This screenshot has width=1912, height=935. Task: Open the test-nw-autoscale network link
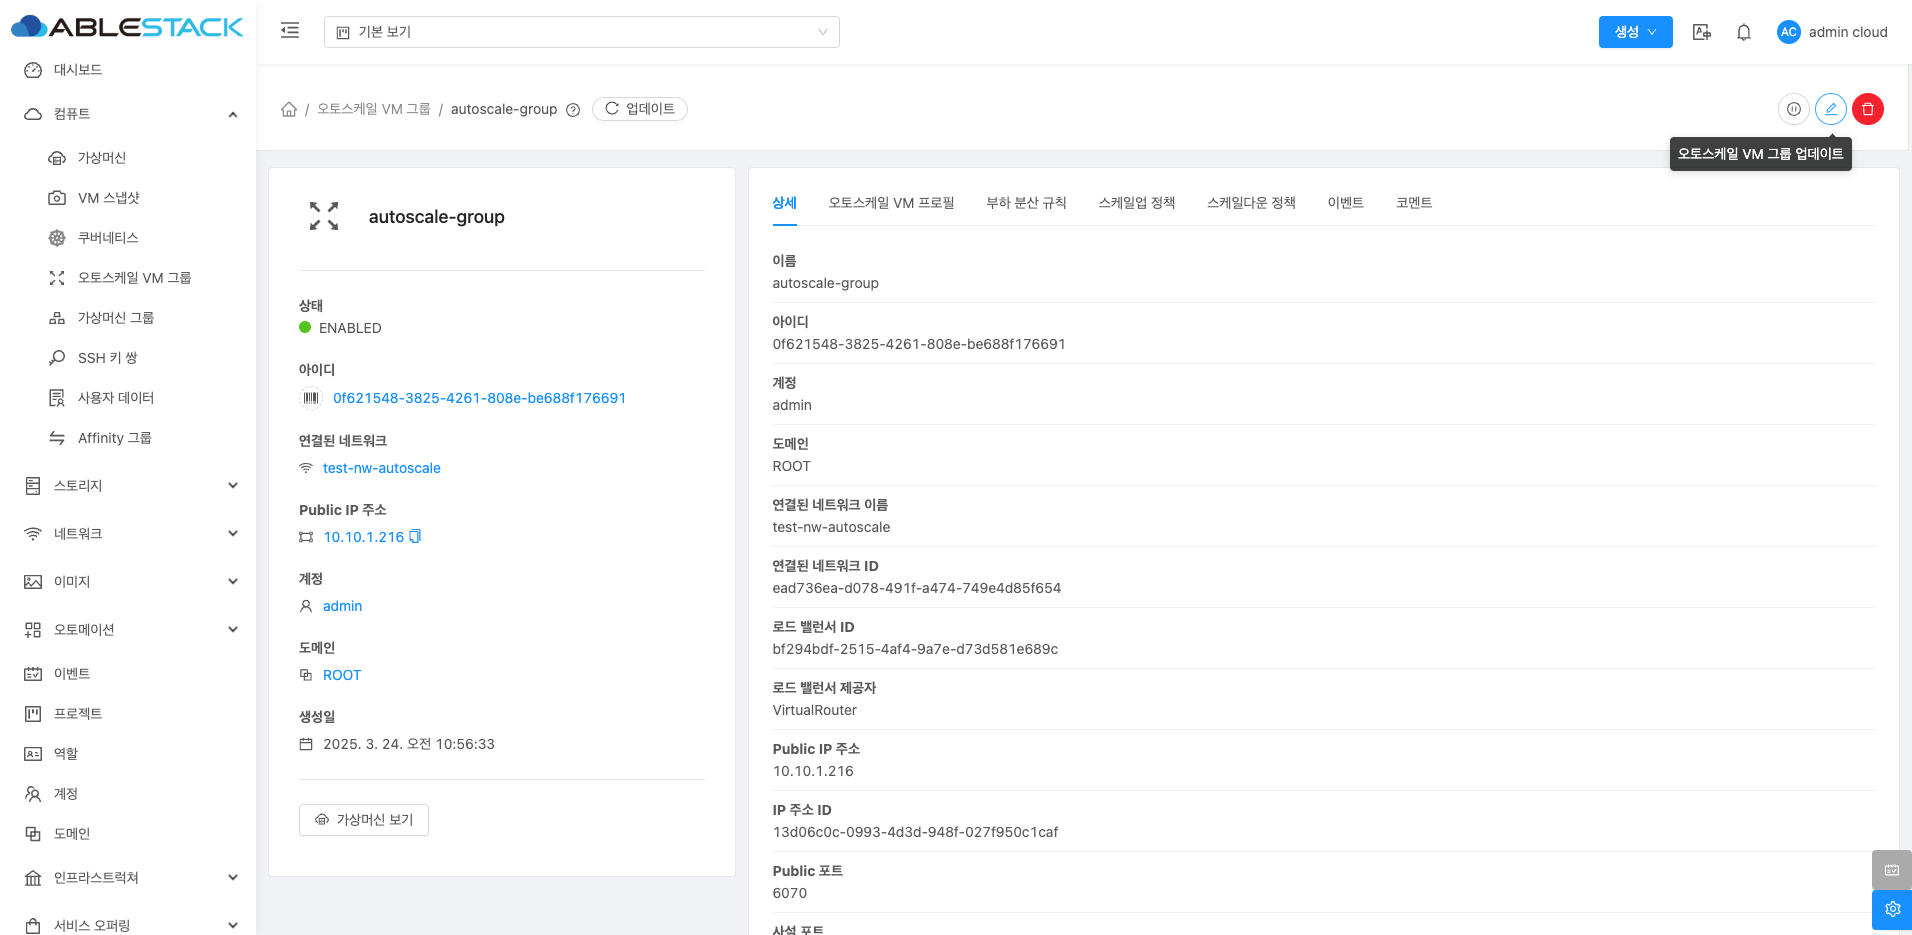[x=381, y=468]
